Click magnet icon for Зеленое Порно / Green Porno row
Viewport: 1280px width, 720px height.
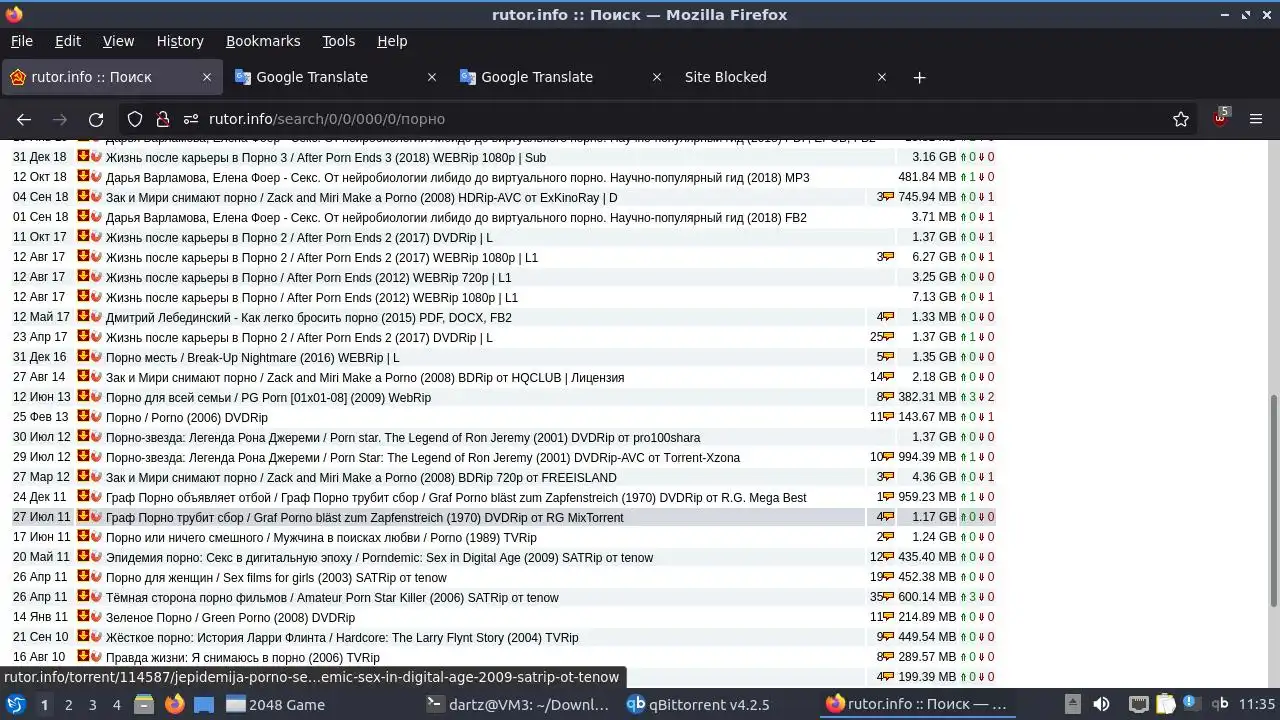pyautogui.click(x=97, y=617)
